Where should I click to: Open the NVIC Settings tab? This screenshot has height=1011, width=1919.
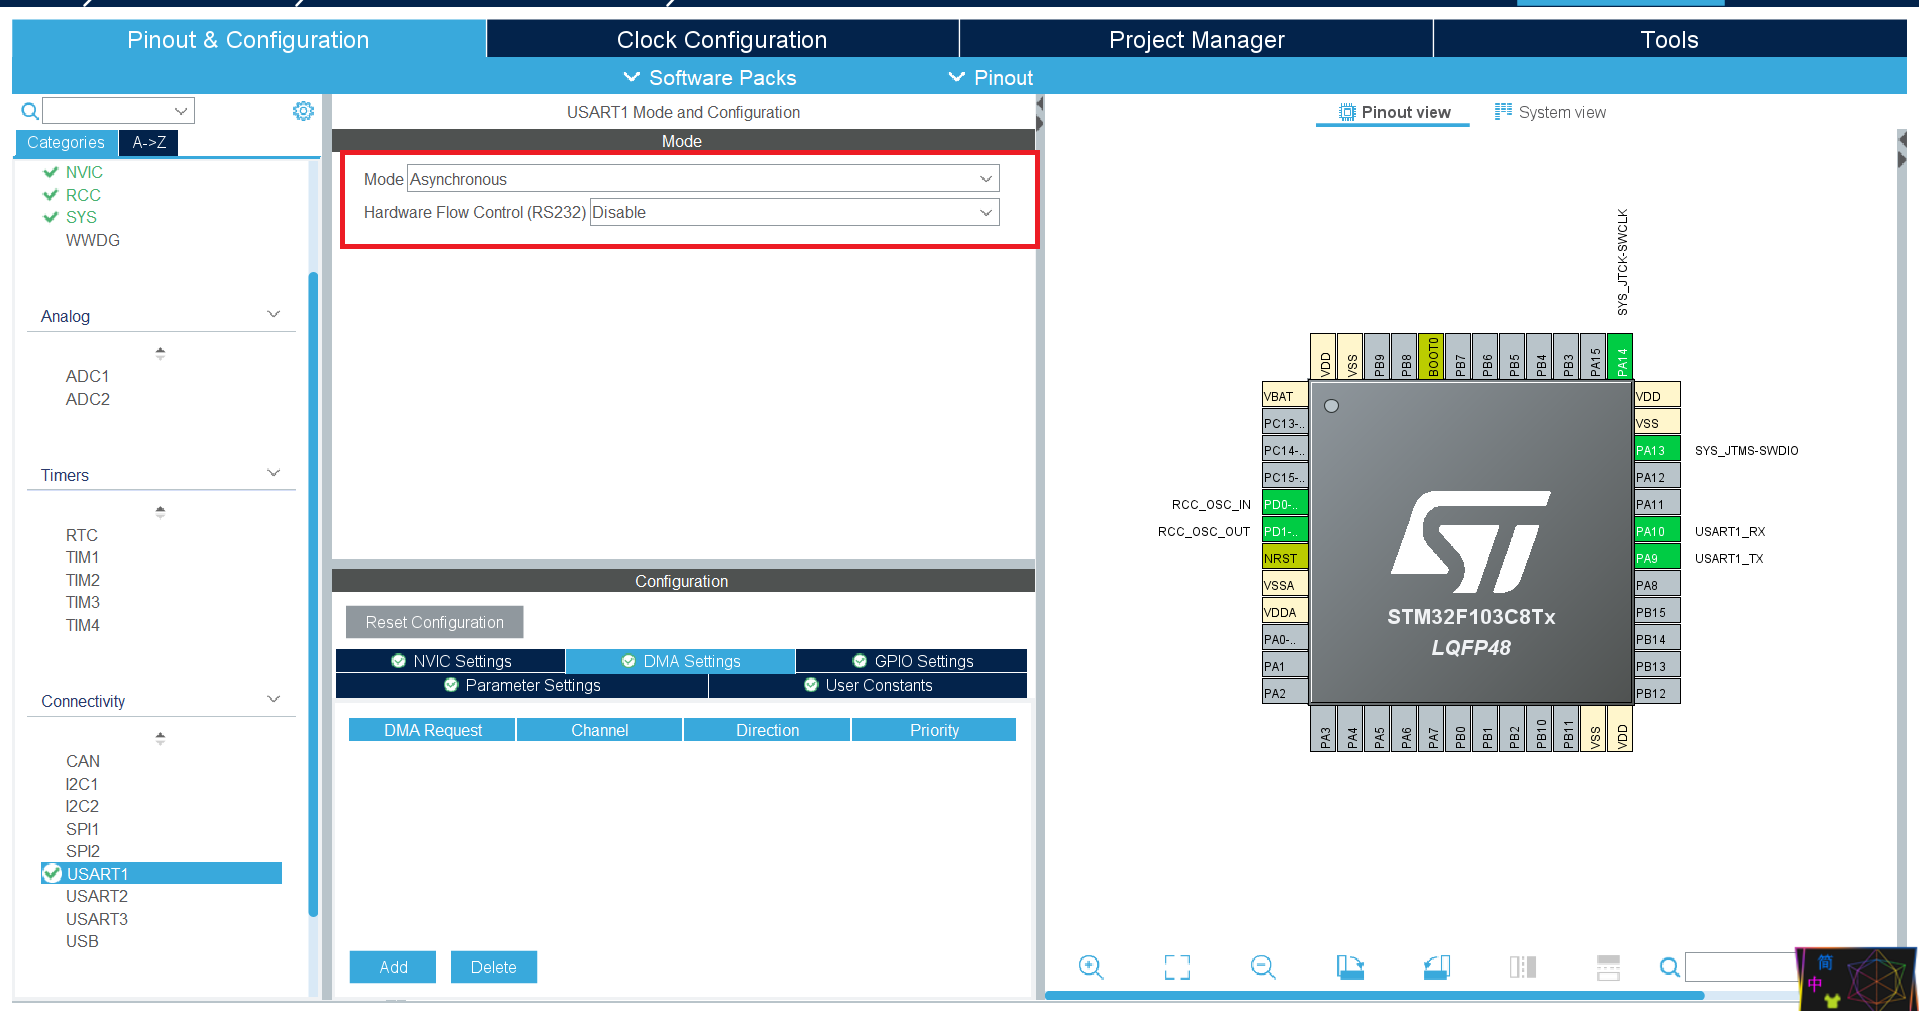[451, 661]
